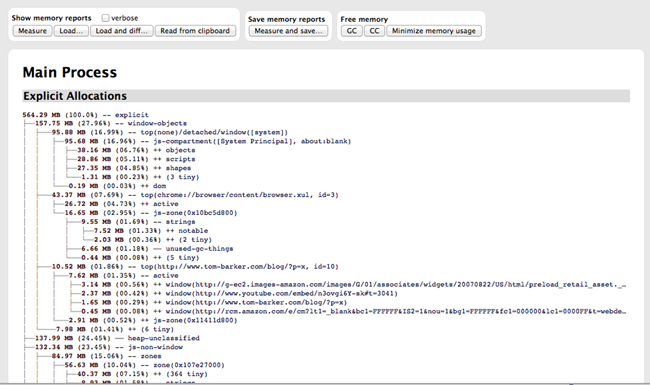650x385 pixels.
Task: Open the Load... memory report button
Action: tap(71, 31)
